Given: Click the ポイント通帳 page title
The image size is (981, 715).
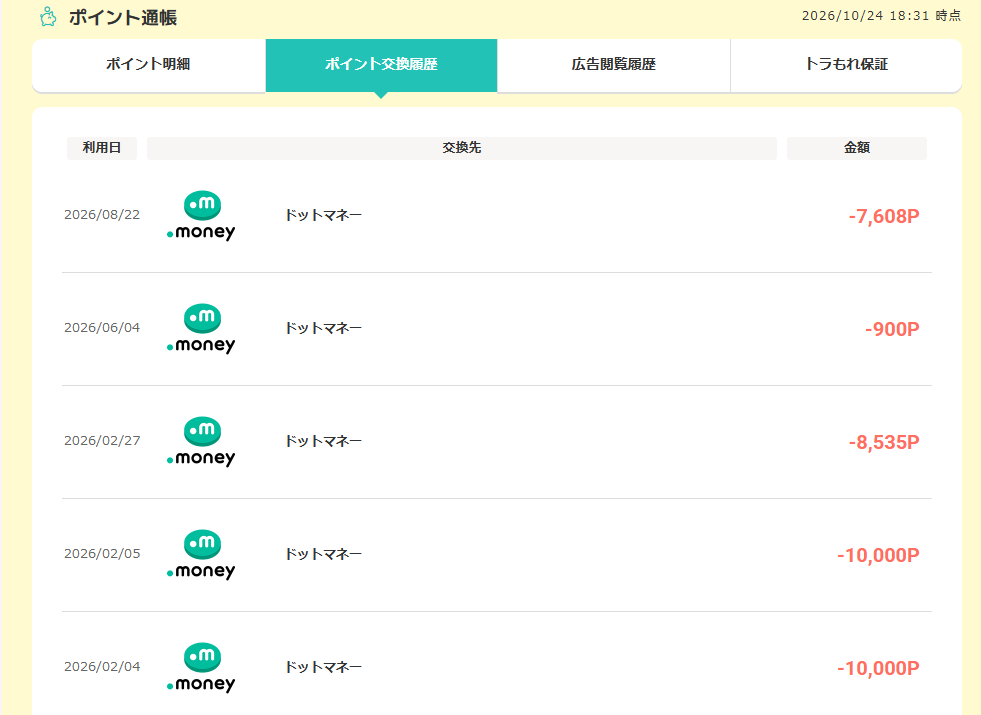Looking at the screenshot, I should coord(123,18).
